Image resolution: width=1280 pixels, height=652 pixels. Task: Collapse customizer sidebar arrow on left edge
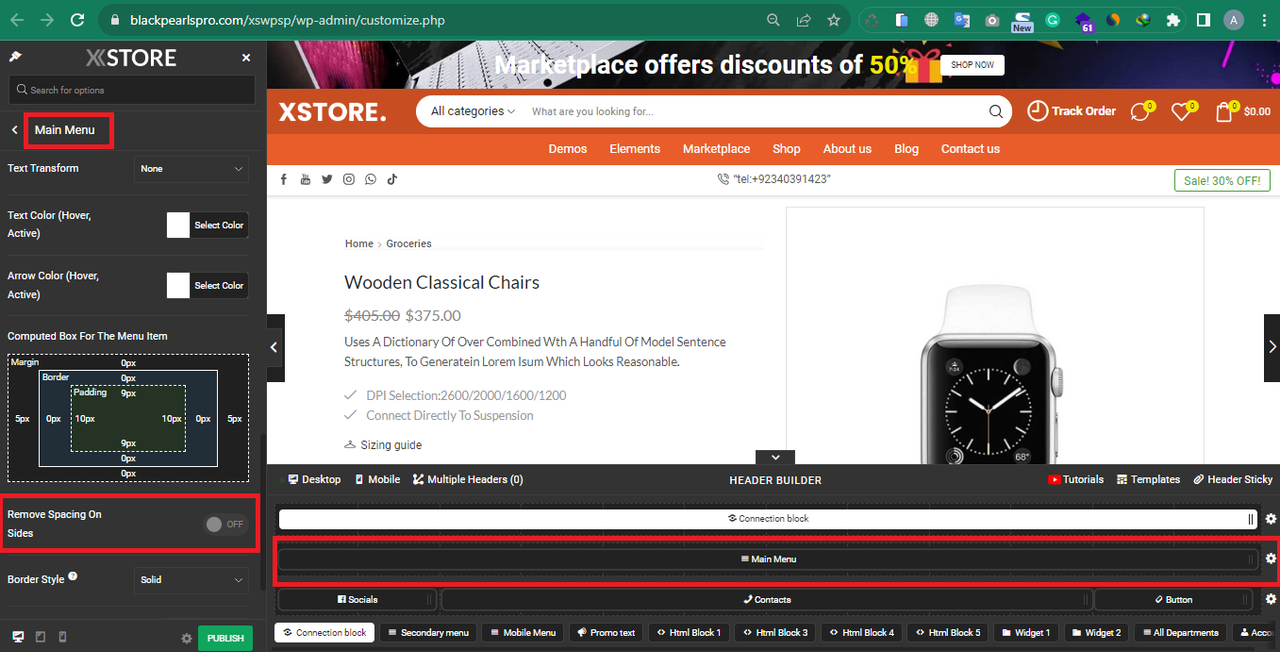tap(275, 348)
